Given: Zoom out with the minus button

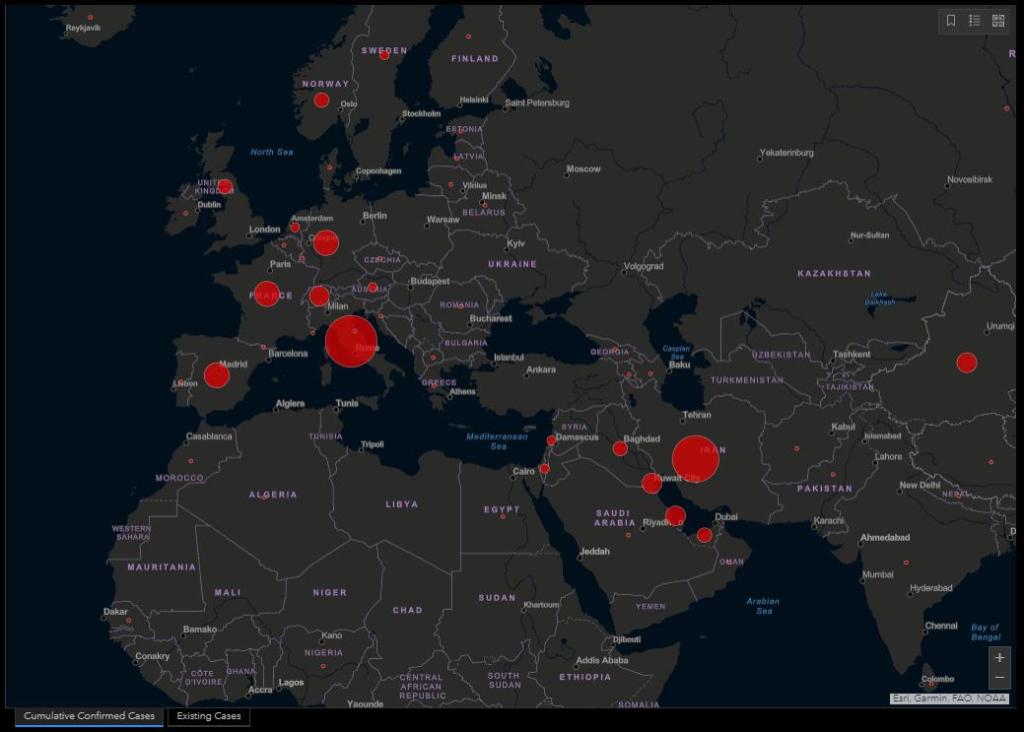Looking at the screenshot, I should (x=999, y=678).
